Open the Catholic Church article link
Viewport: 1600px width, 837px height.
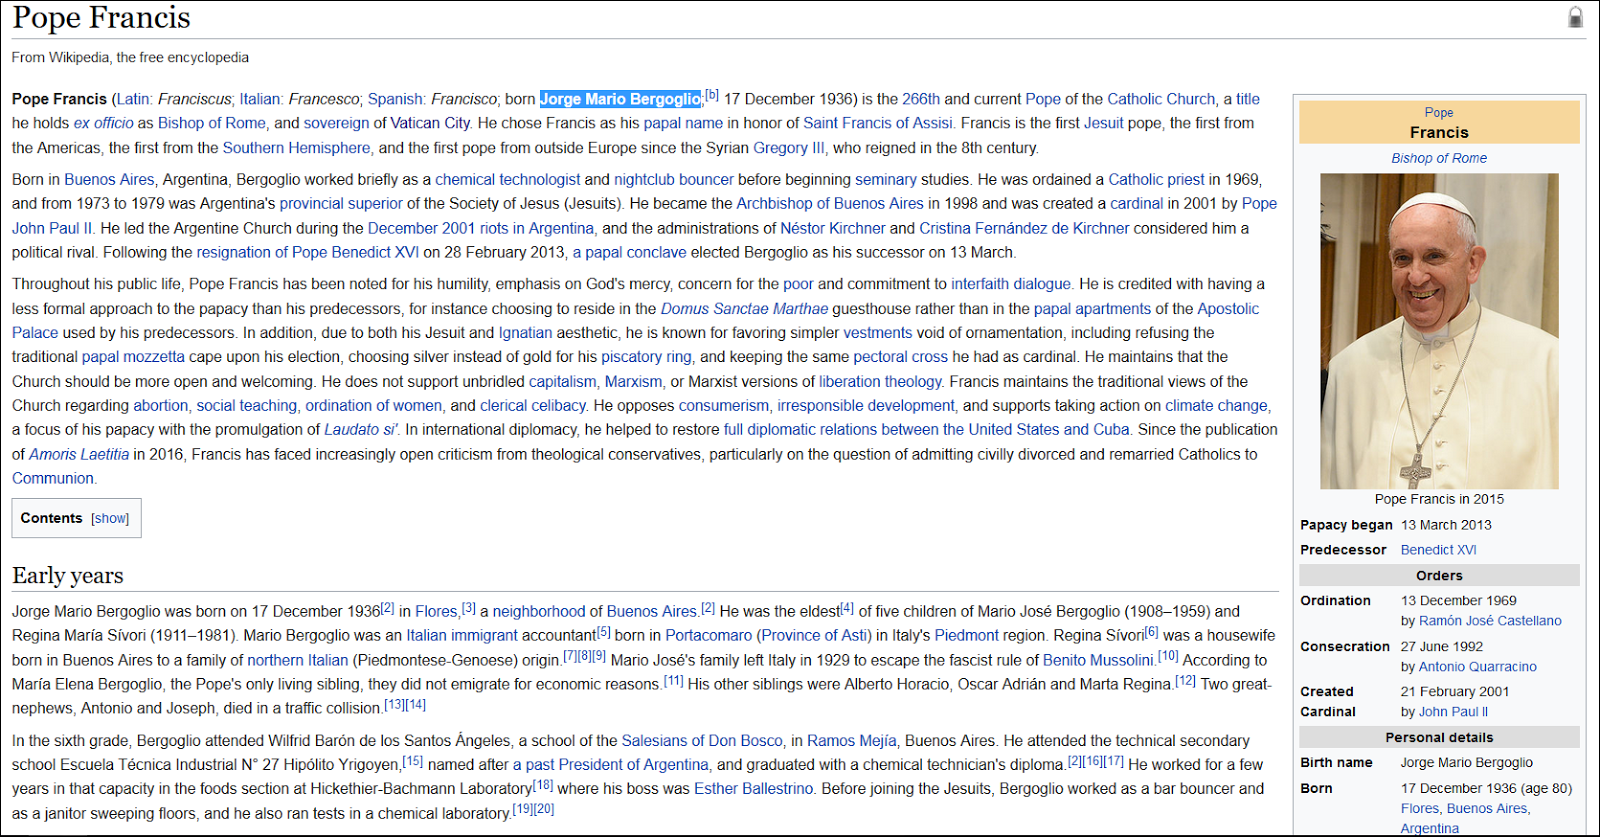point(1161,99)
